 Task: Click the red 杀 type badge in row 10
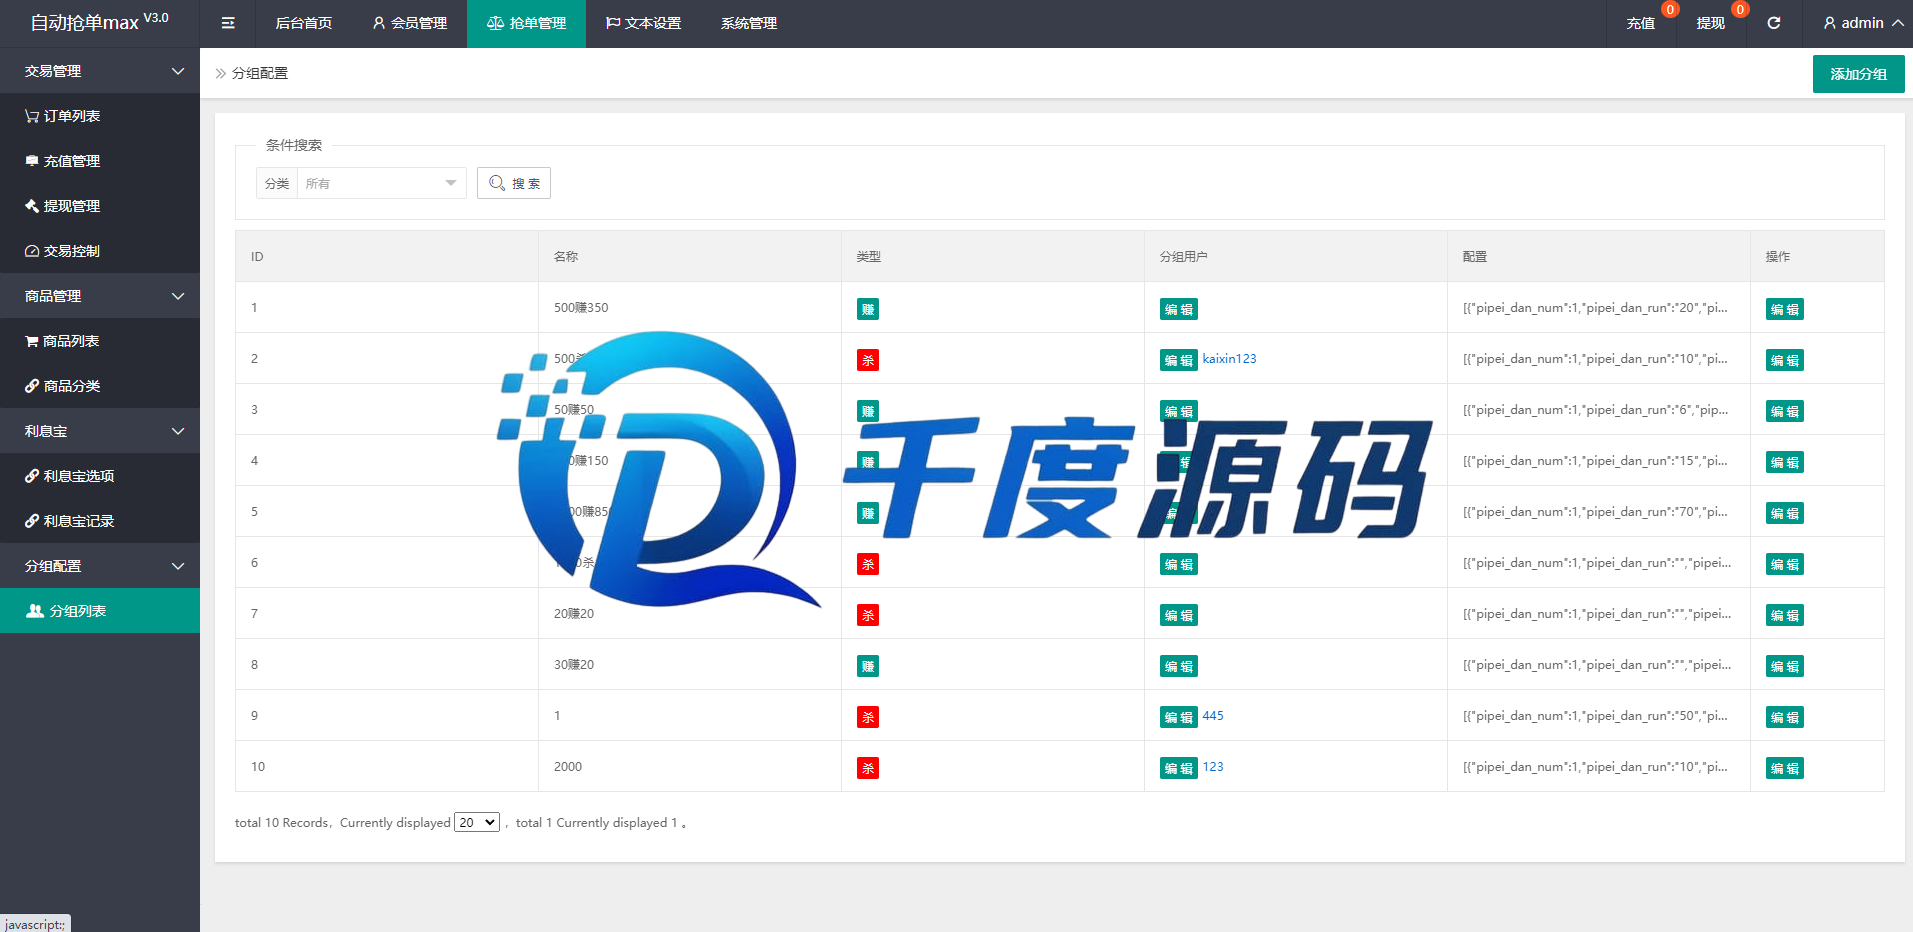click(x=868, y=768)
